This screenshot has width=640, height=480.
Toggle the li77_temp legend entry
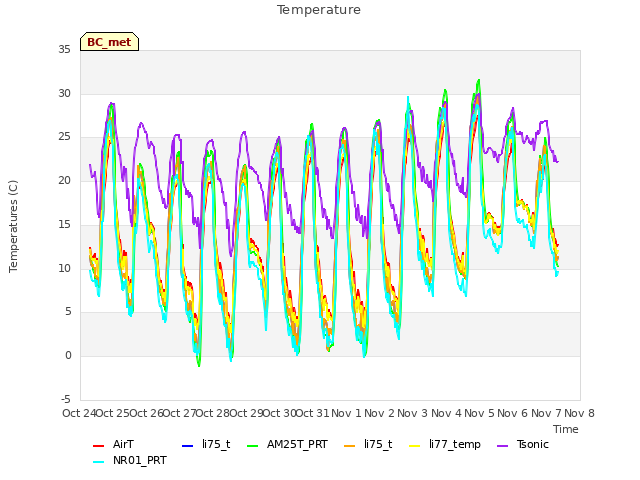[x=445, y=444]
